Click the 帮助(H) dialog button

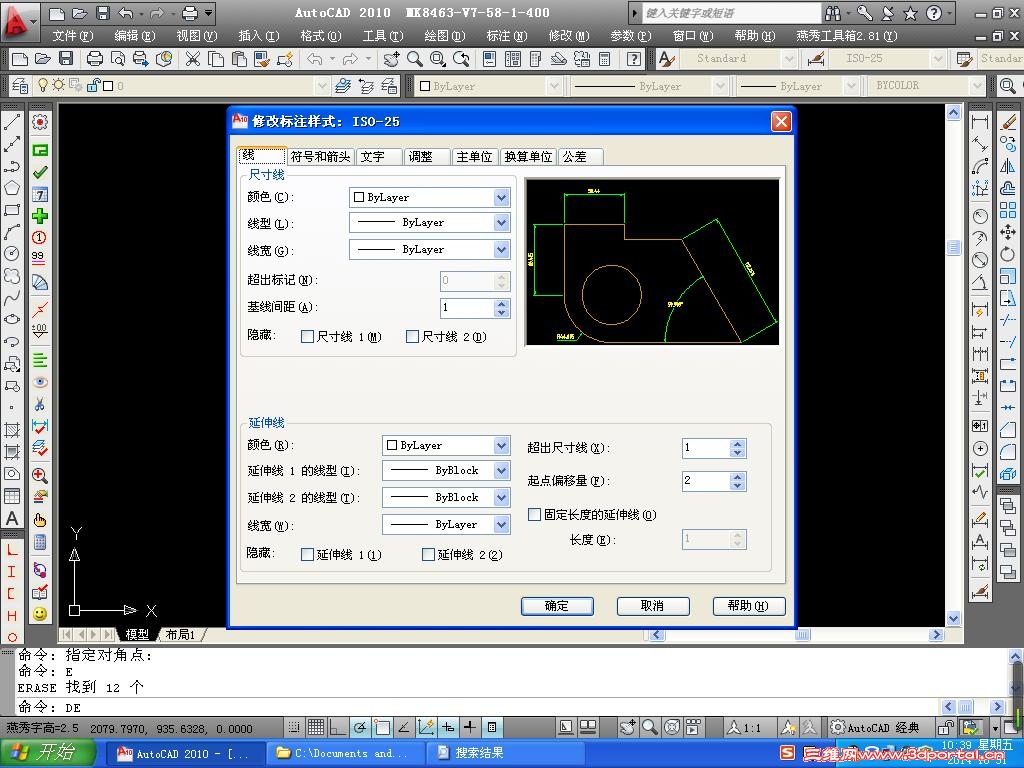click(748, 606)
